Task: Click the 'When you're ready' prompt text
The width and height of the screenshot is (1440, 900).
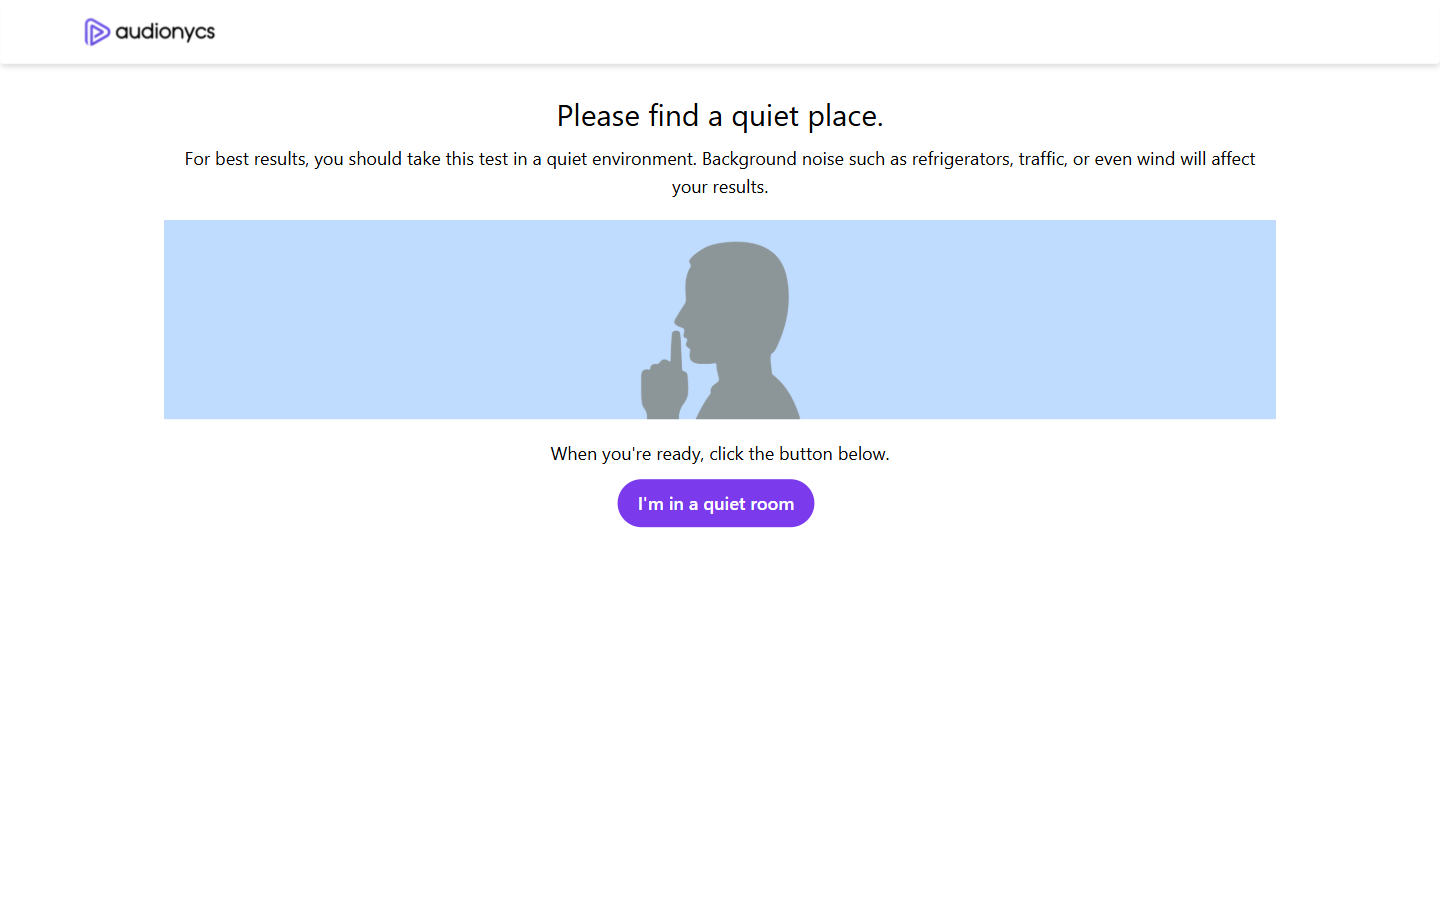Action: pos(719,453)
